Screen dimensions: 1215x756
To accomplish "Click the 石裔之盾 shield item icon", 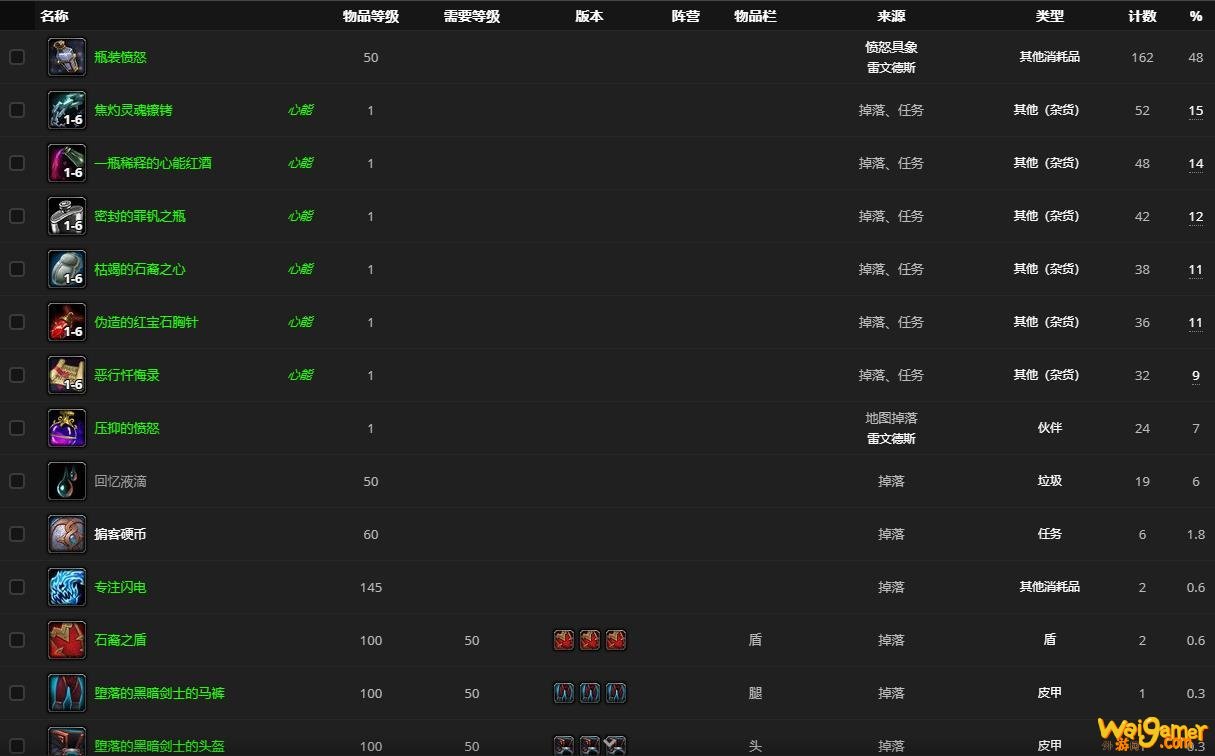I will pyautogui.click(x=67, y=640).
